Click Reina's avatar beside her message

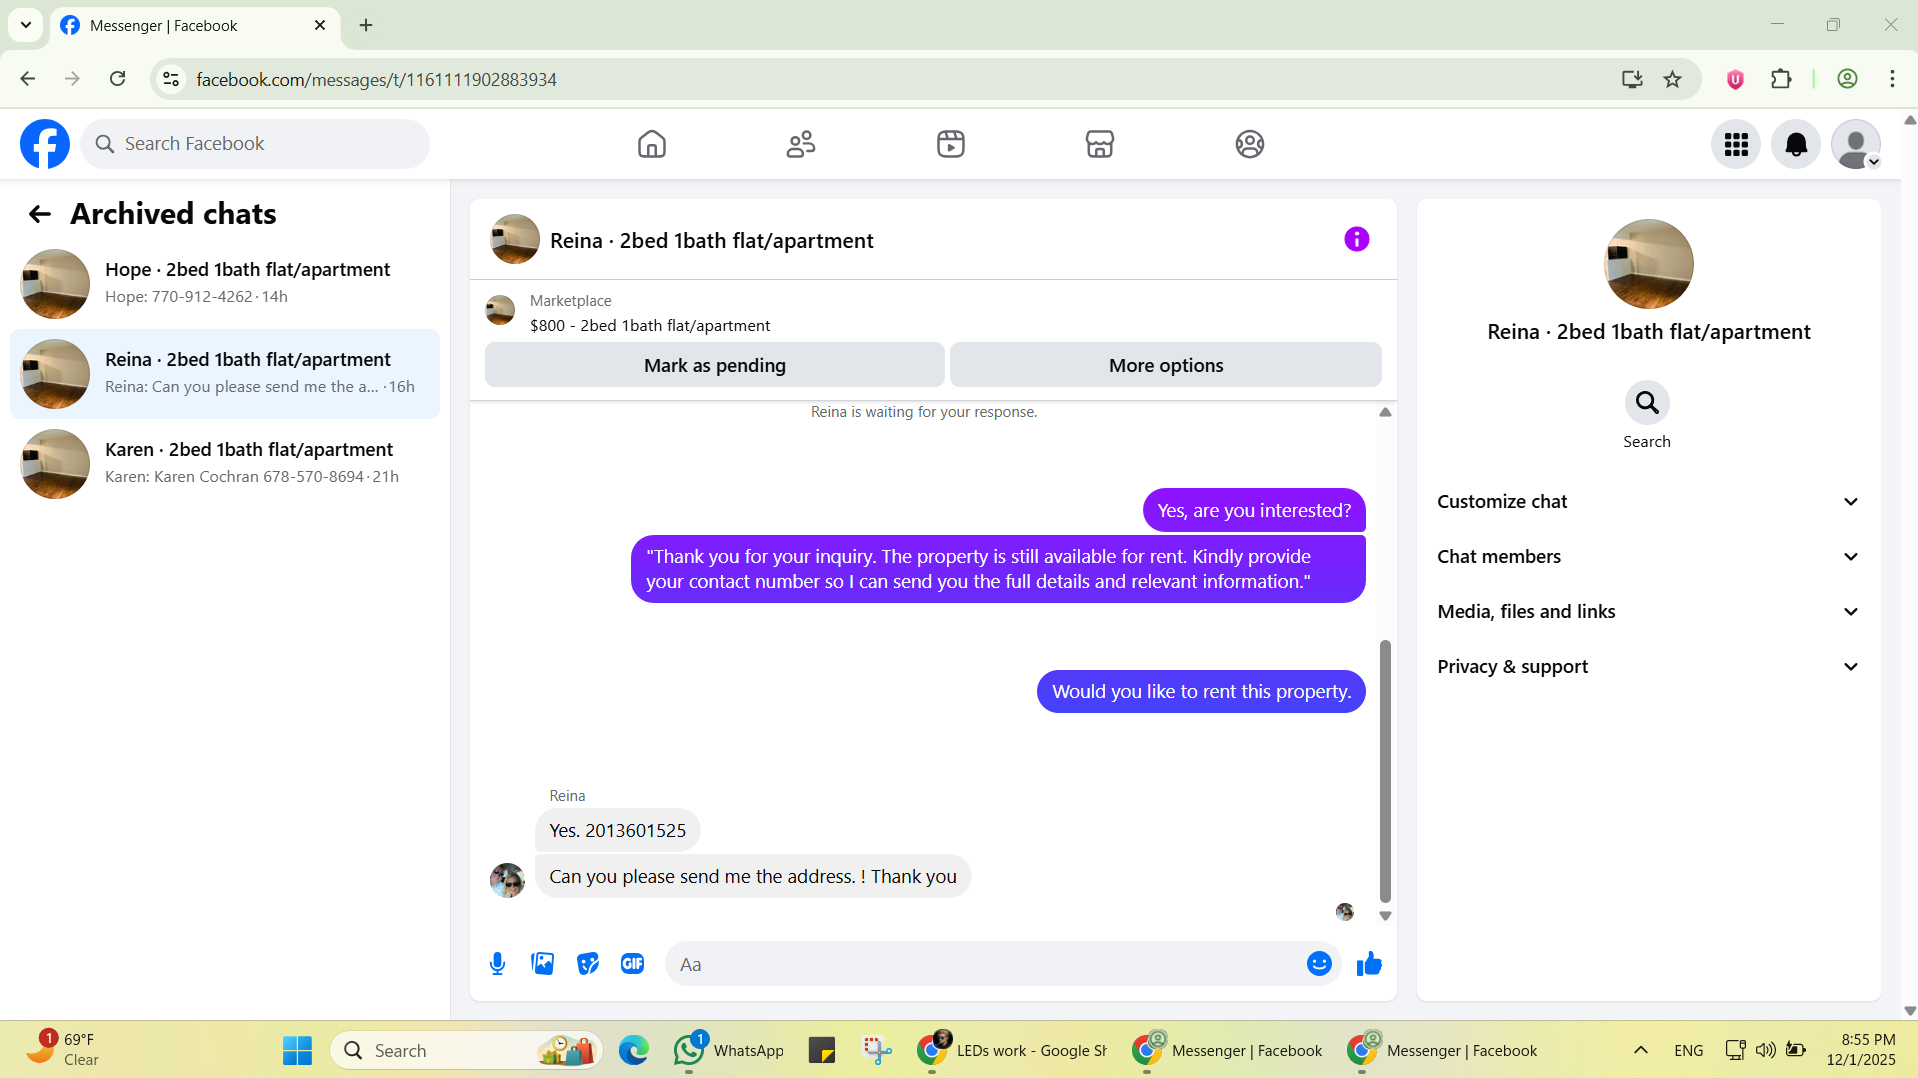coord(507,880)
